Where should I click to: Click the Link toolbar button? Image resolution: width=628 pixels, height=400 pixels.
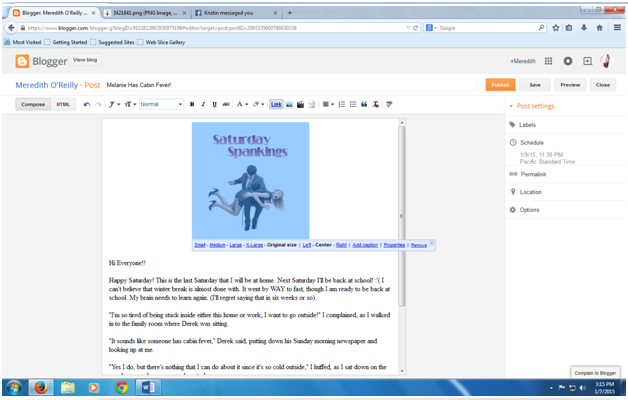coord(276,105)
